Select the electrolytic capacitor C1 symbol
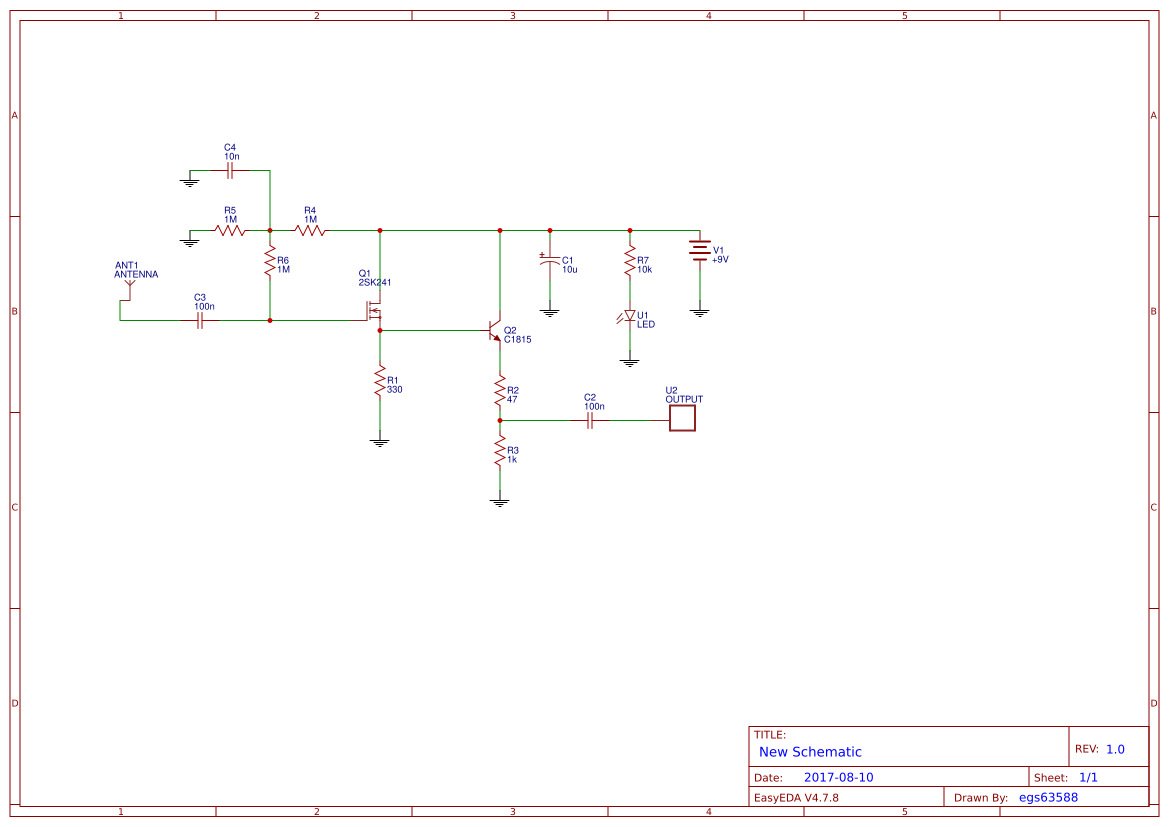 click(548, 263)
